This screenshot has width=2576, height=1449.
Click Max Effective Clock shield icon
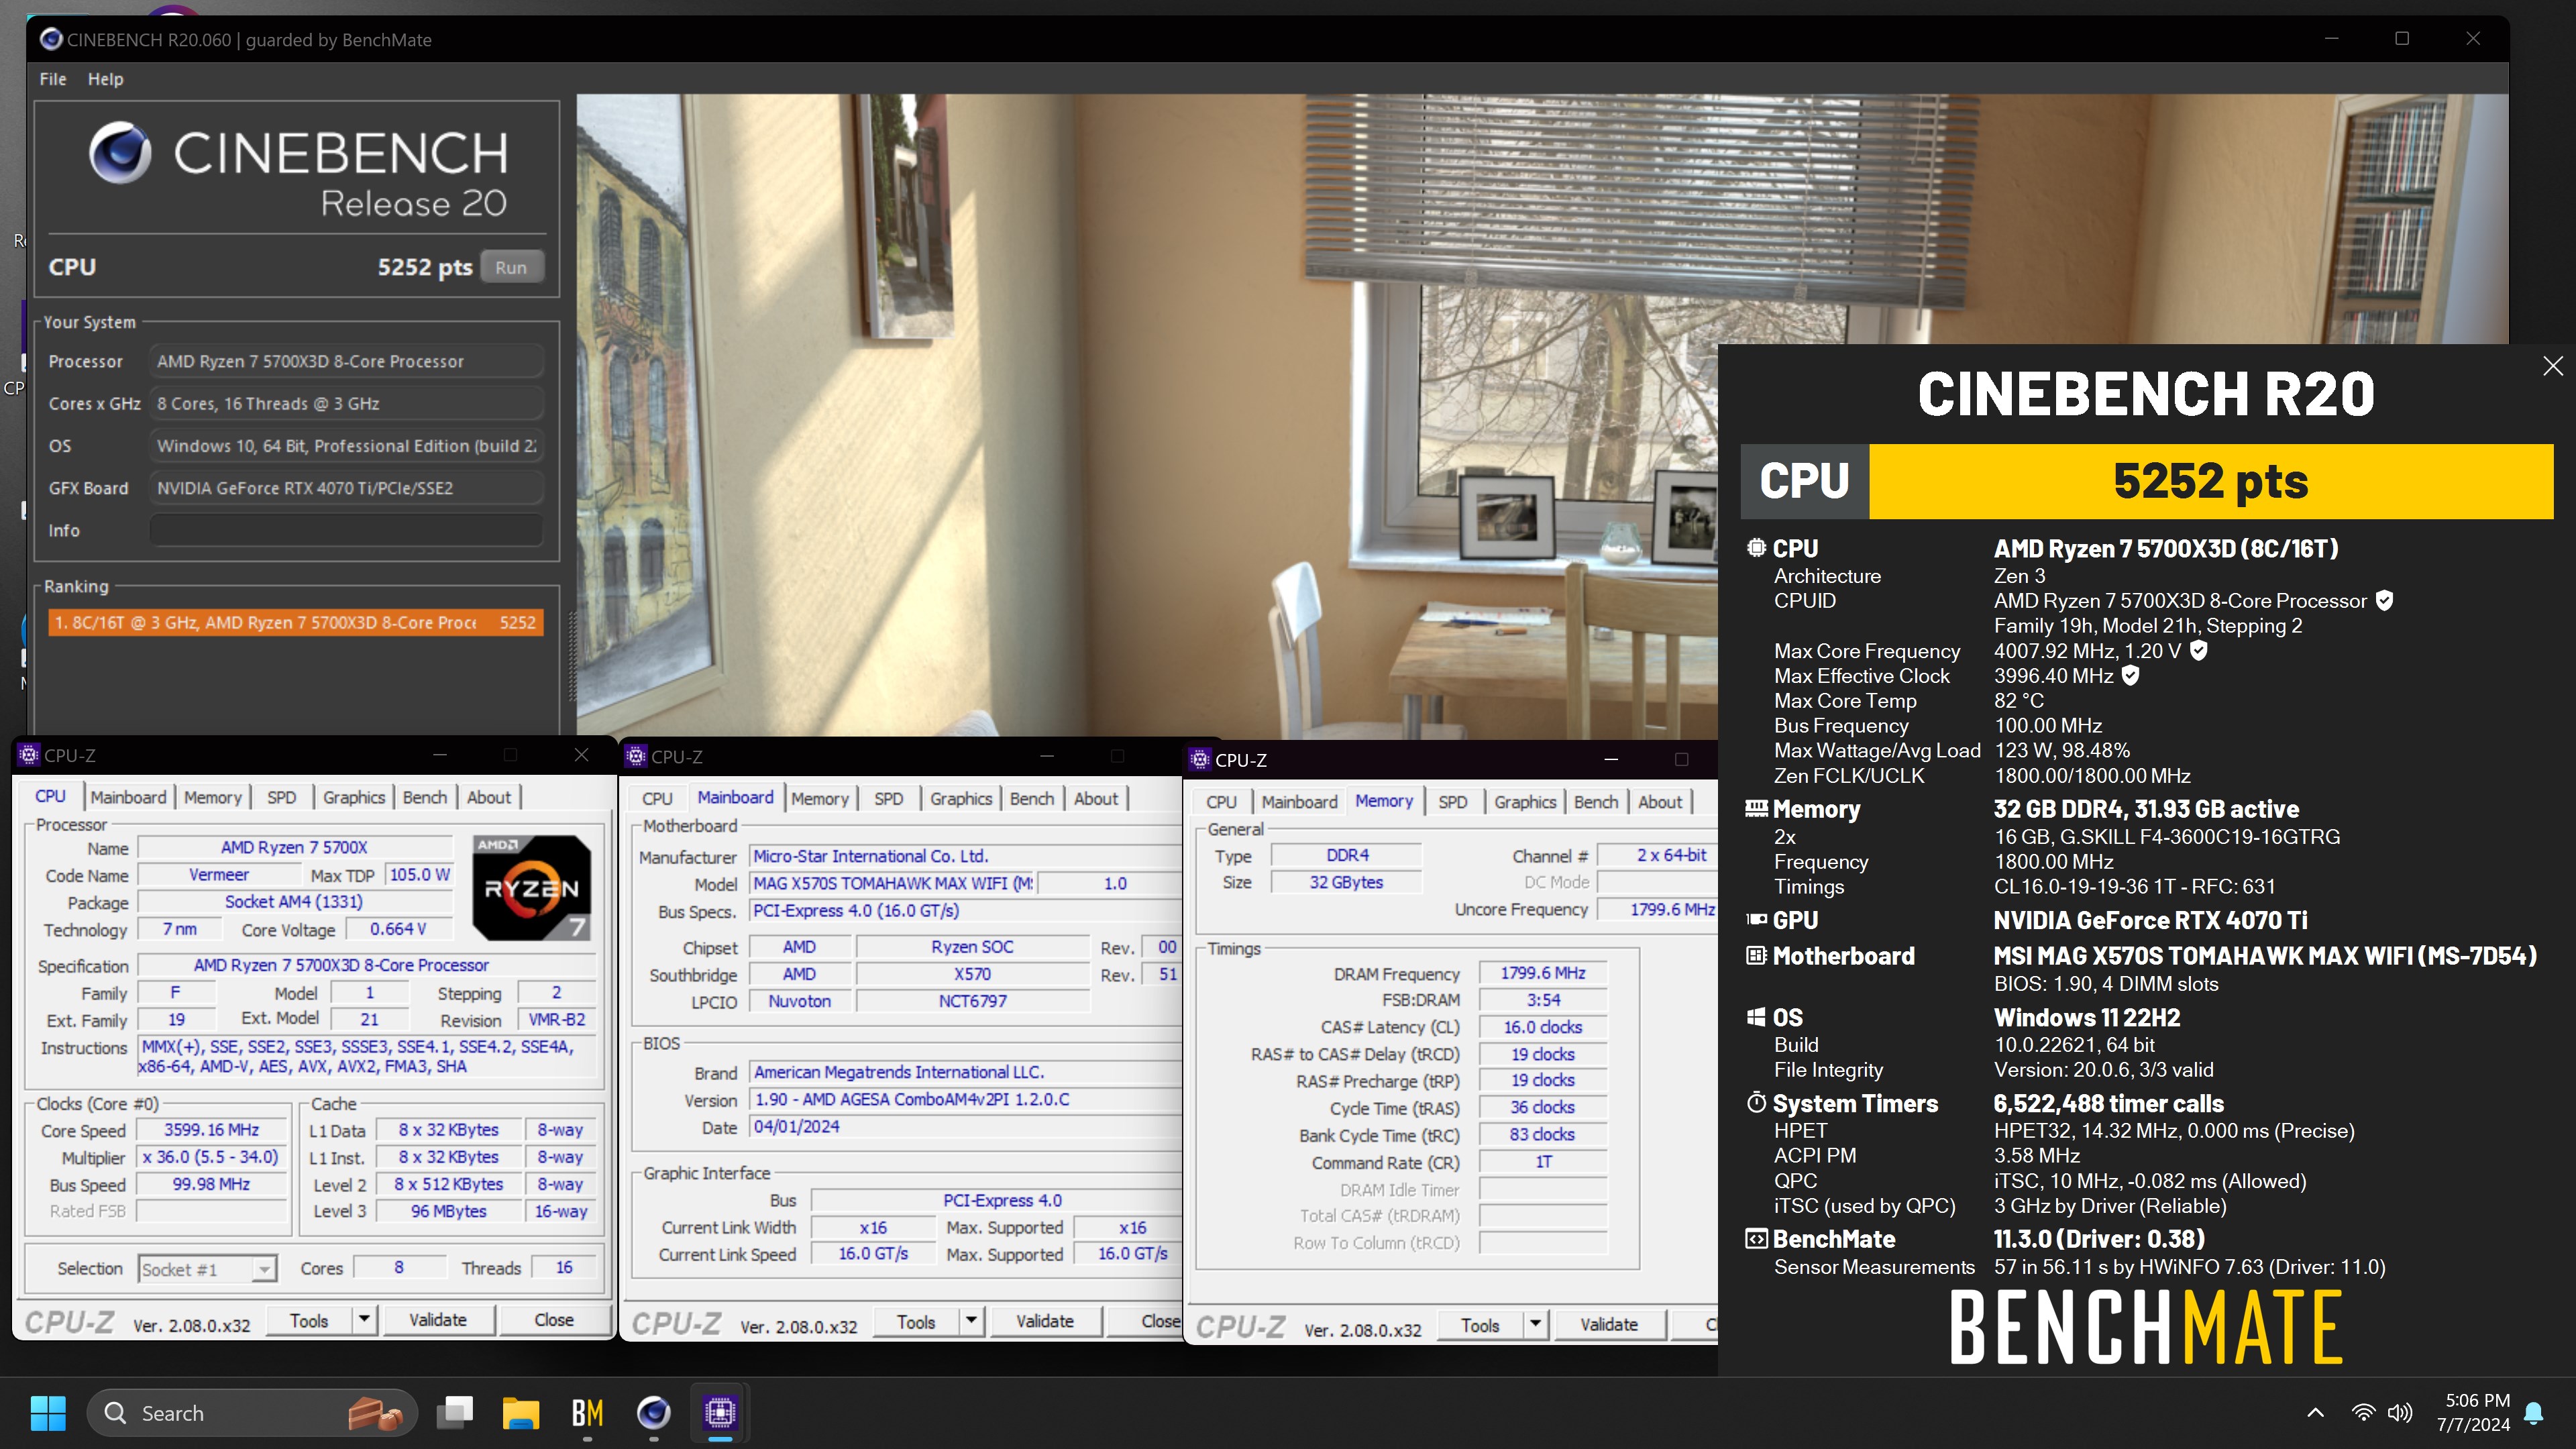tap(2131, 675)
